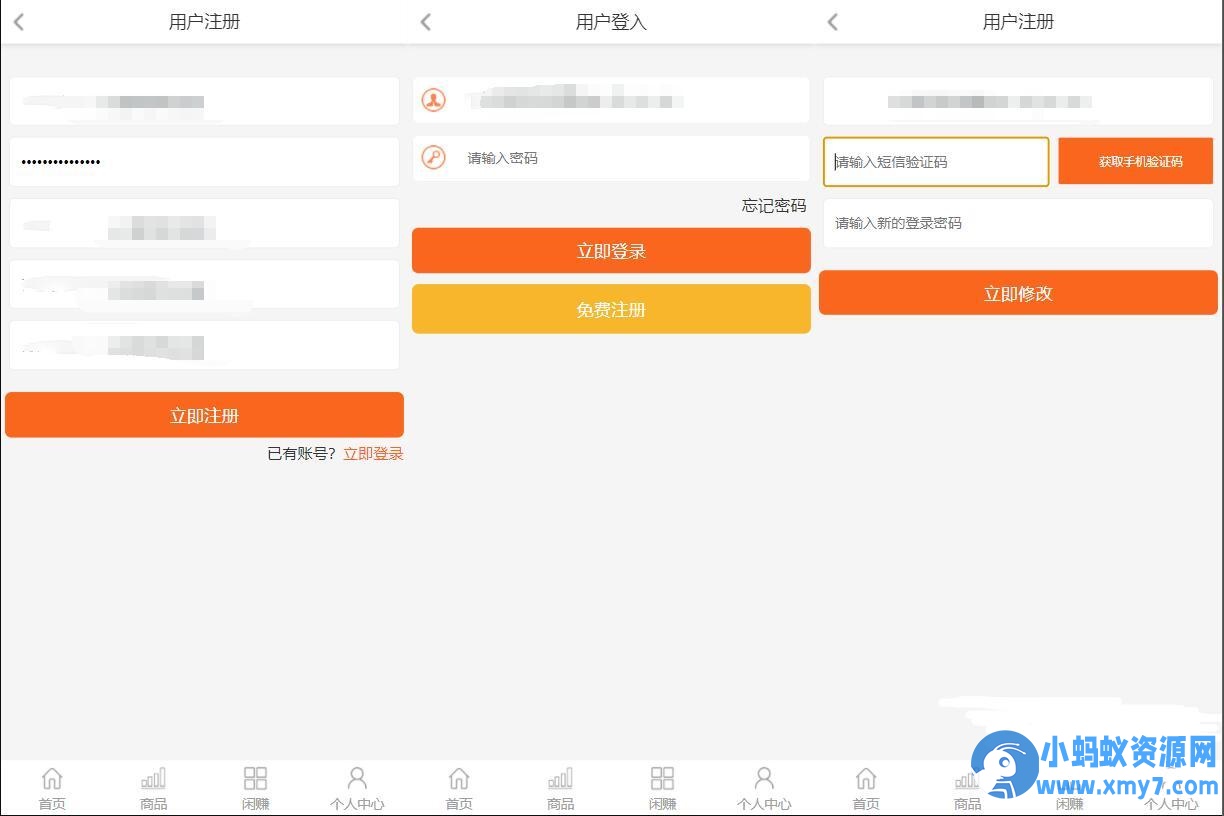Open 商品 in the middle screen's bottom bar
Screen dimensions: 1224x816
[560, 788]
